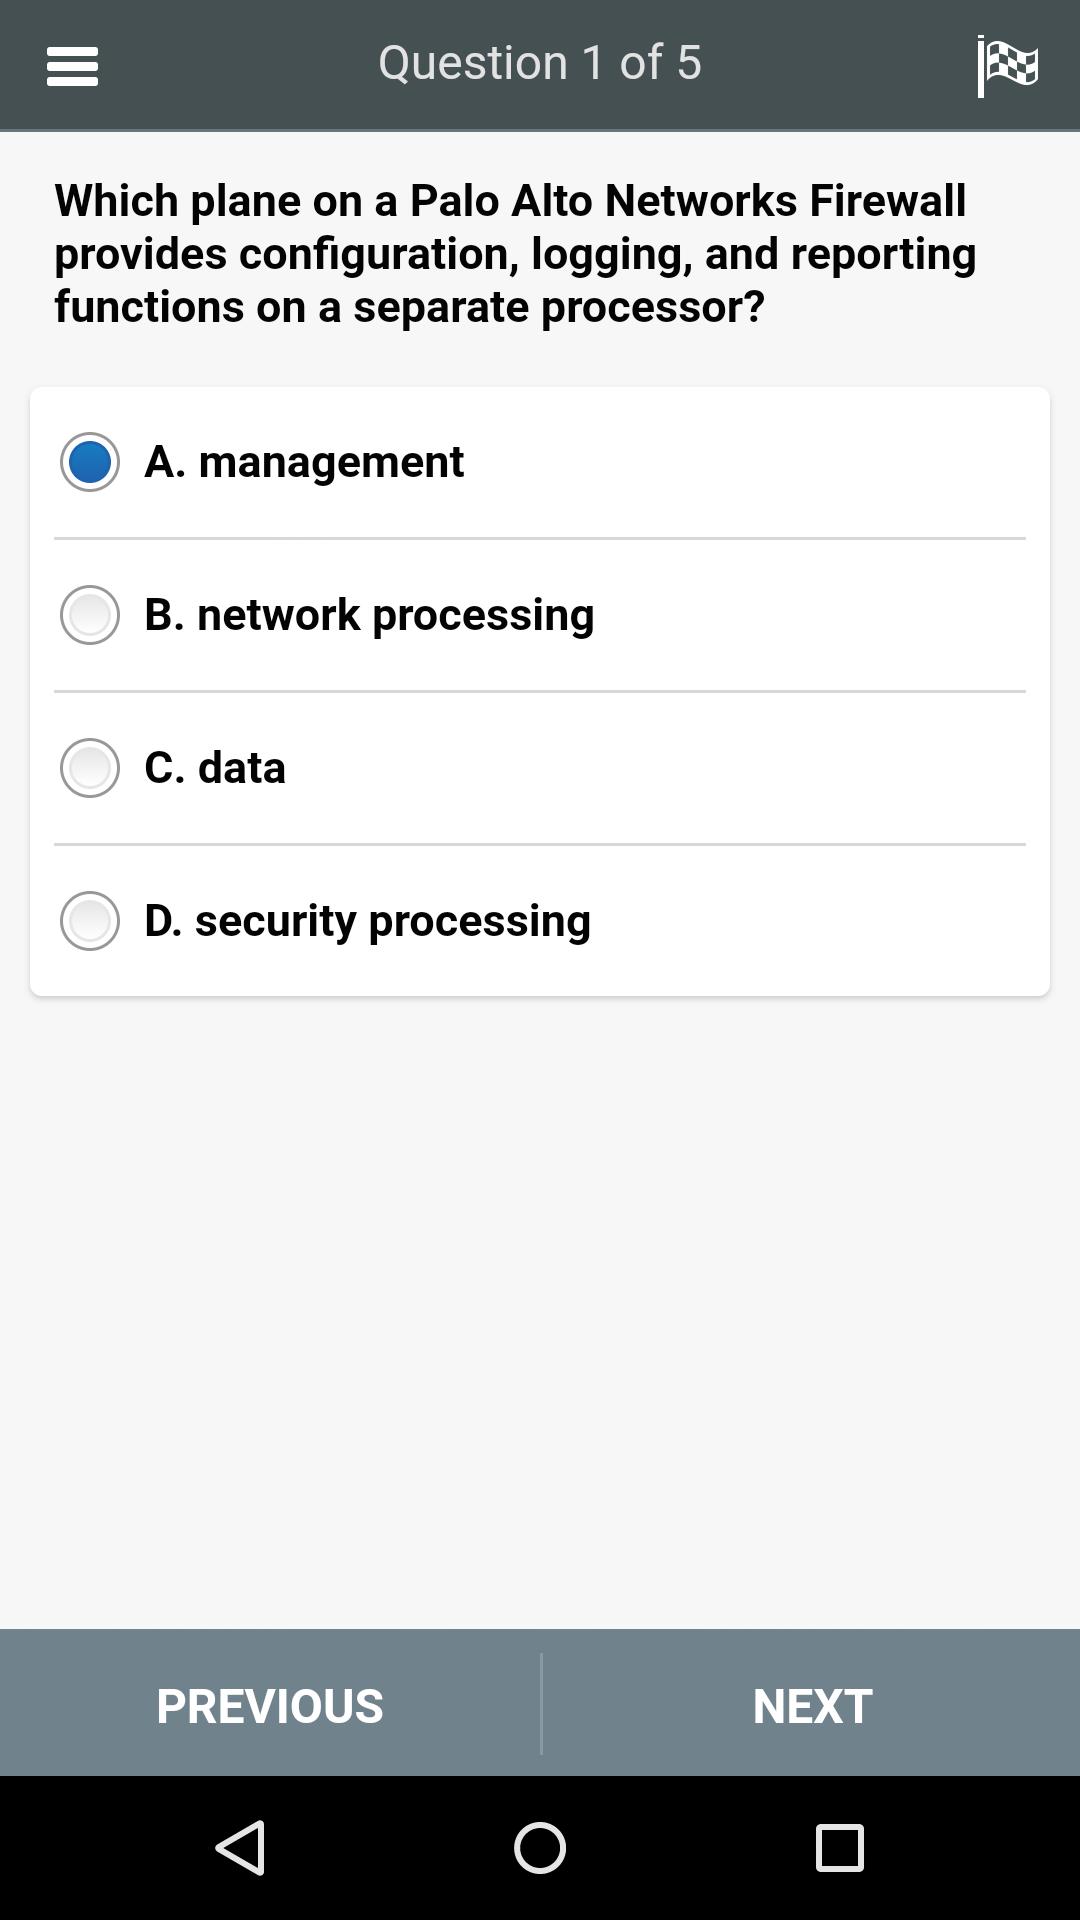Pick the radio button for security processing
The image size is (1080, 1920).
coord(90,921)
